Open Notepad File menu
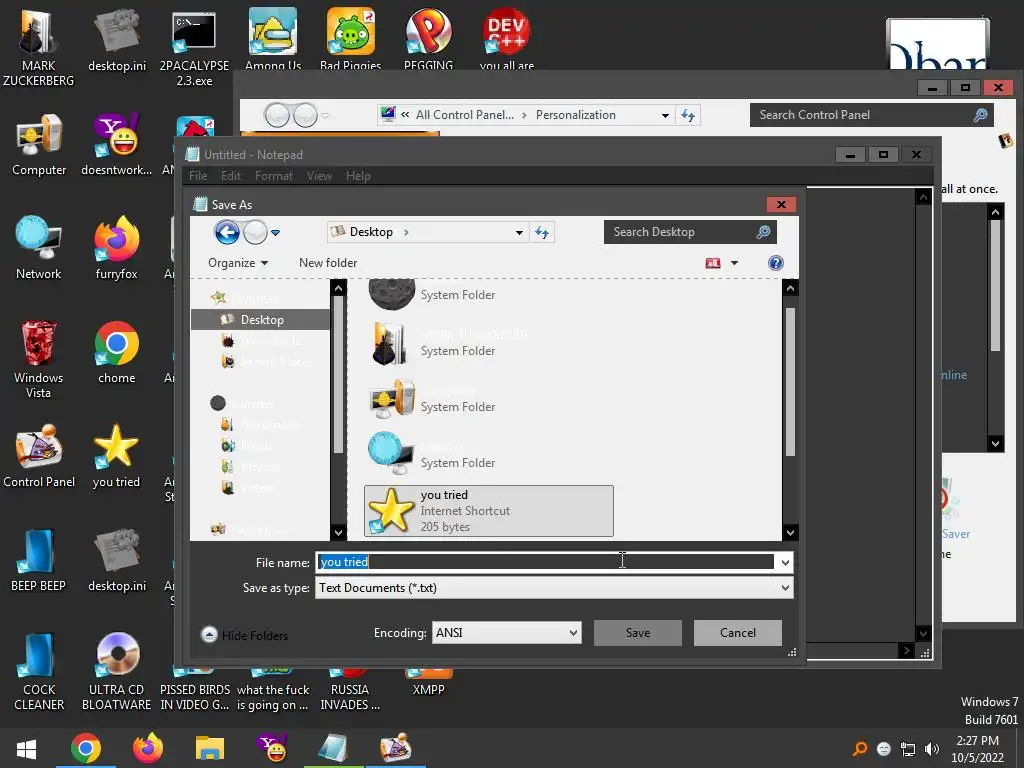Screen dimensions: 1024x768 (x=198, y=176)
